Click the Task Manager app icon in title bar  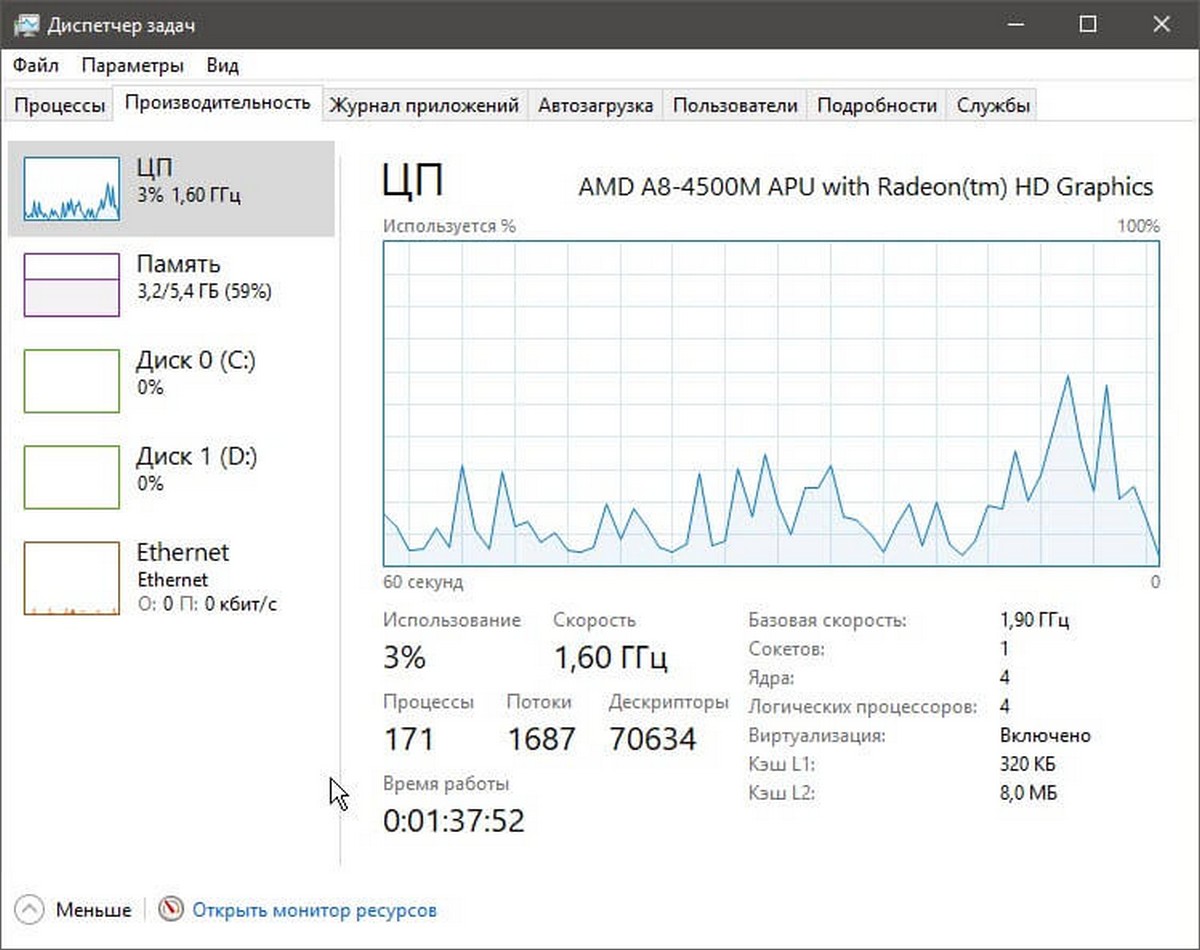click(25, 24)
